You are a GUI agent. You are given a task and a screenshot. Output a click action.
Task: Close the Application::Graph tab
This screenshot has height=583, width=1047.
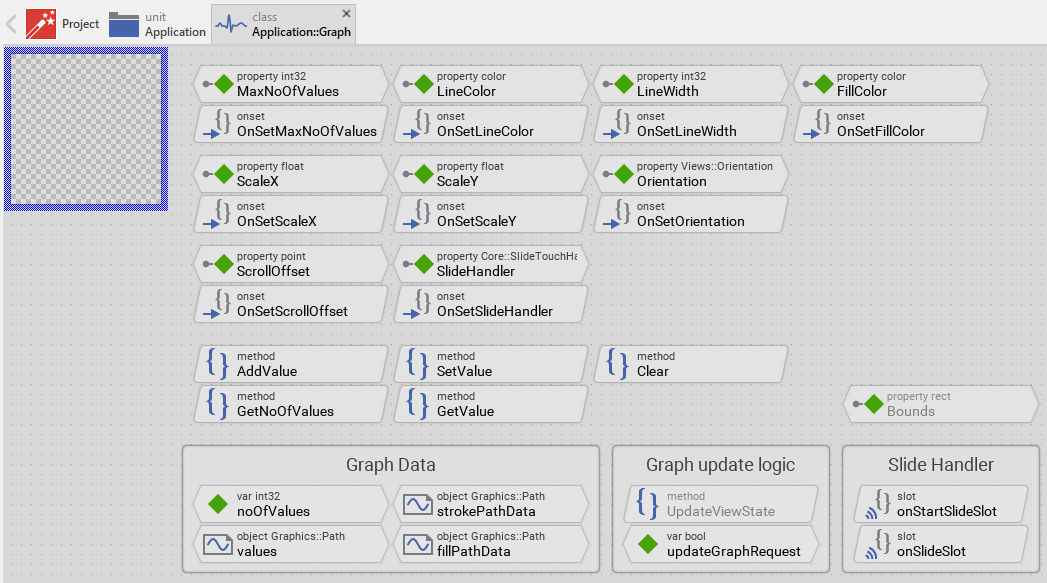(x=347, y=13)
